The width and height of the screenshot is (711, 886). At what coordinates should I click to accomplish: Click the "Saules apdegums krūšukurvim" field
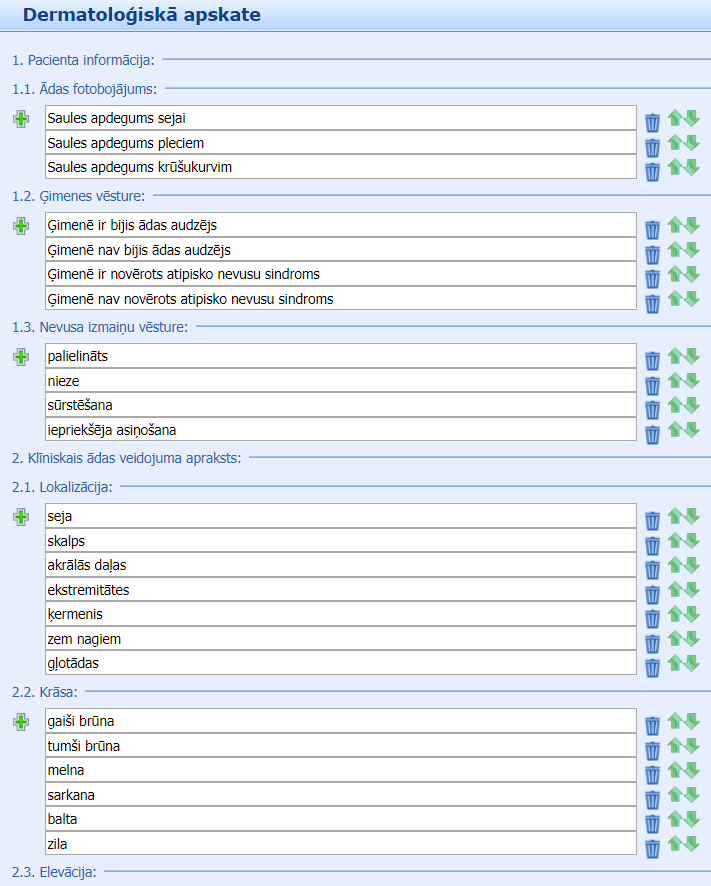(340, 167)
